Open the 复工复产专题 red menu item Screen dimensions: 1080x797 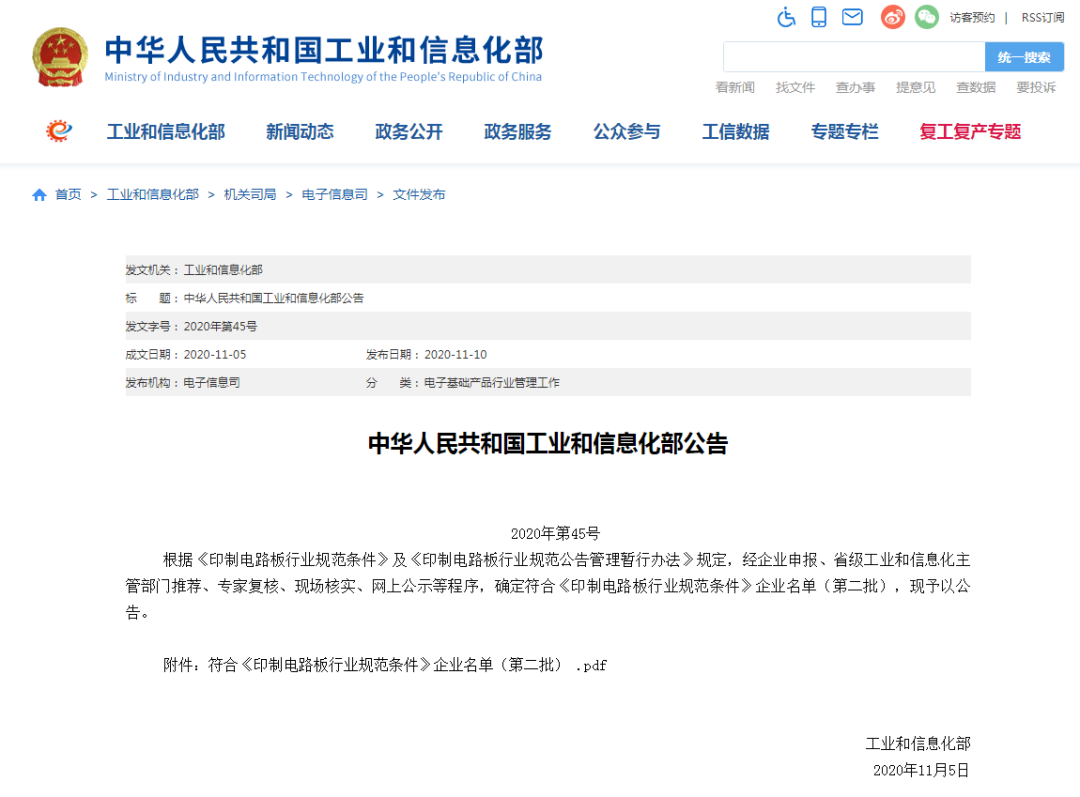coord(970,132)
